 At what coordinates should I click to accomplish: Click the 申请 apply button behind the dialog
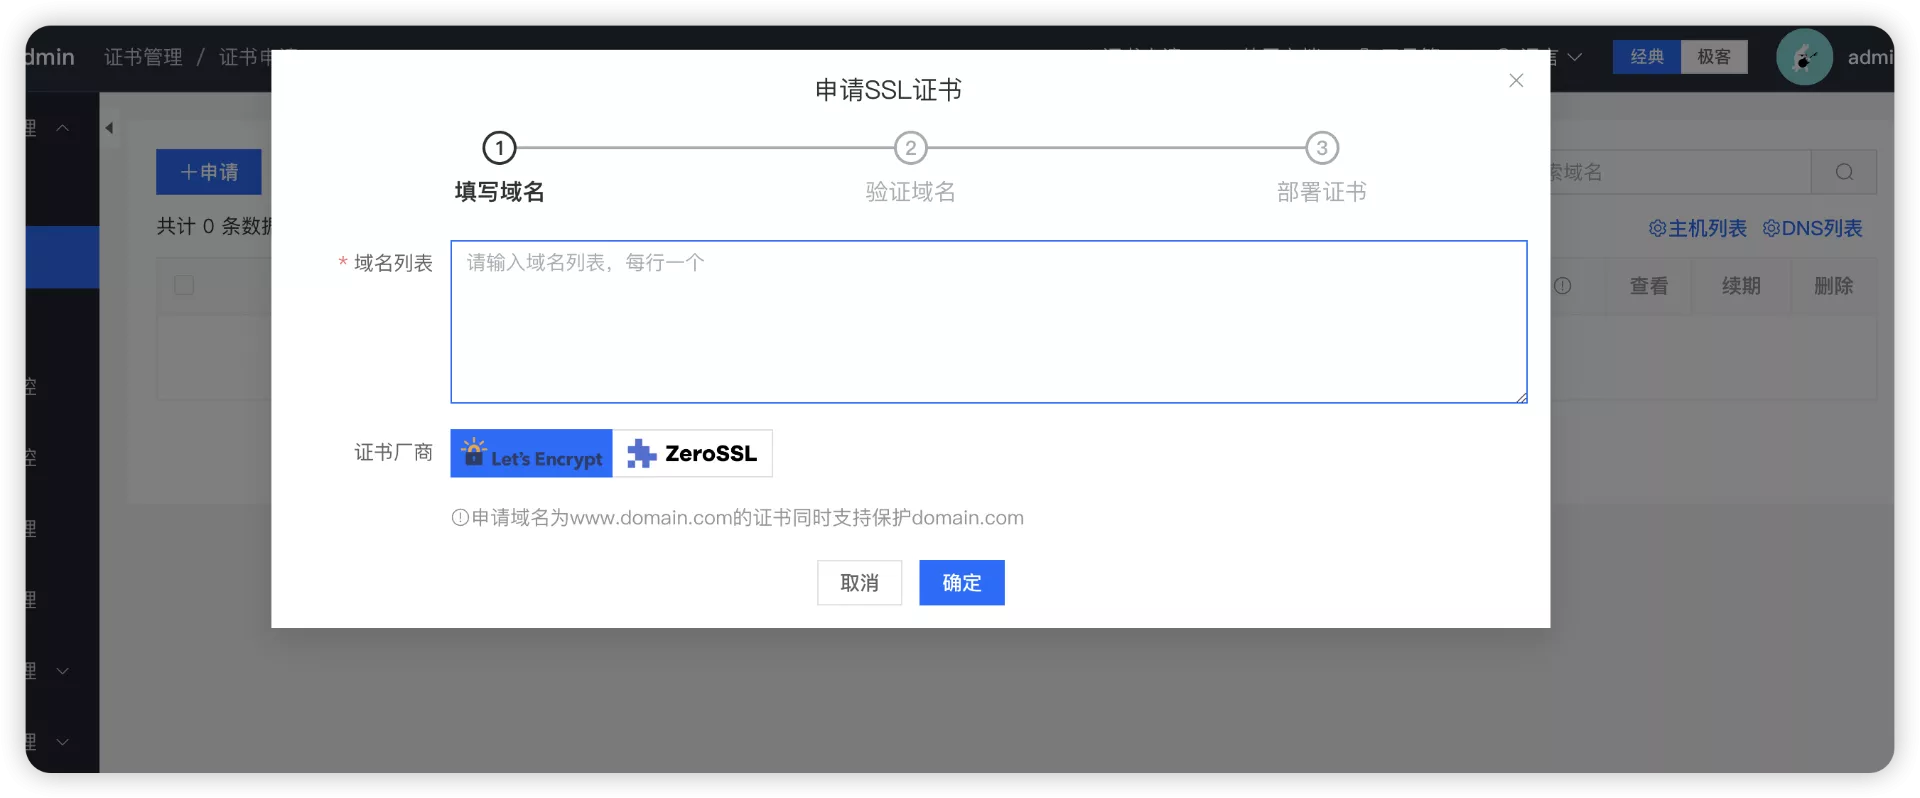209,172
